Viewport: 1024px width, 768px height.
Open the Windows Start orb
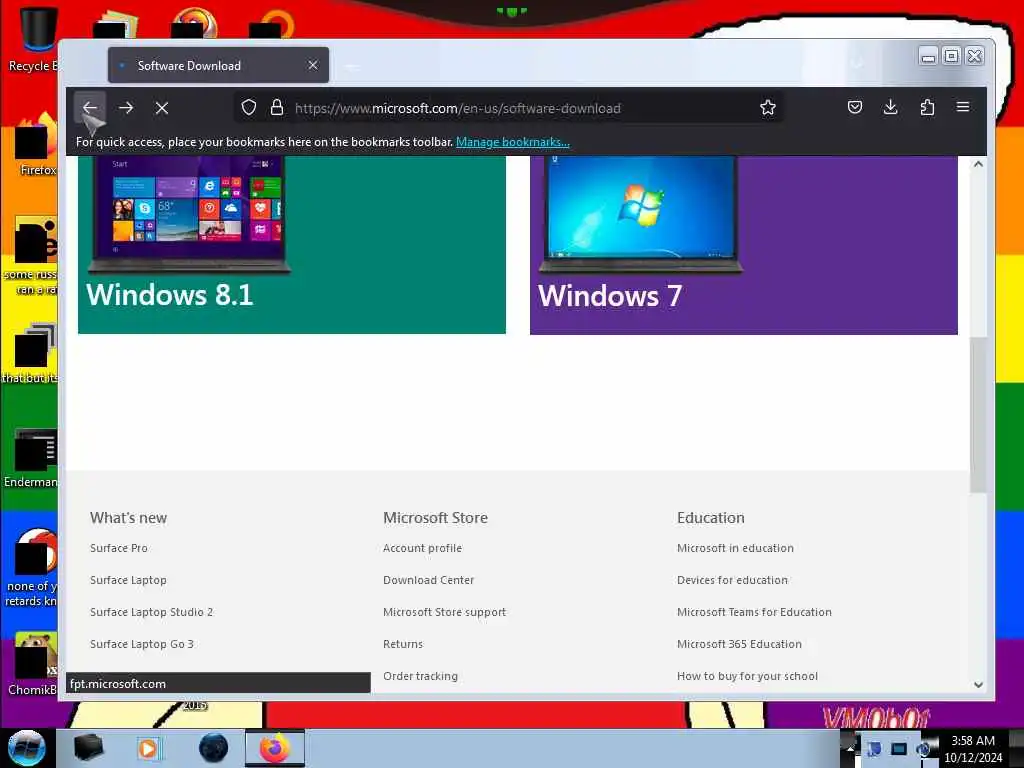point(27,748)
